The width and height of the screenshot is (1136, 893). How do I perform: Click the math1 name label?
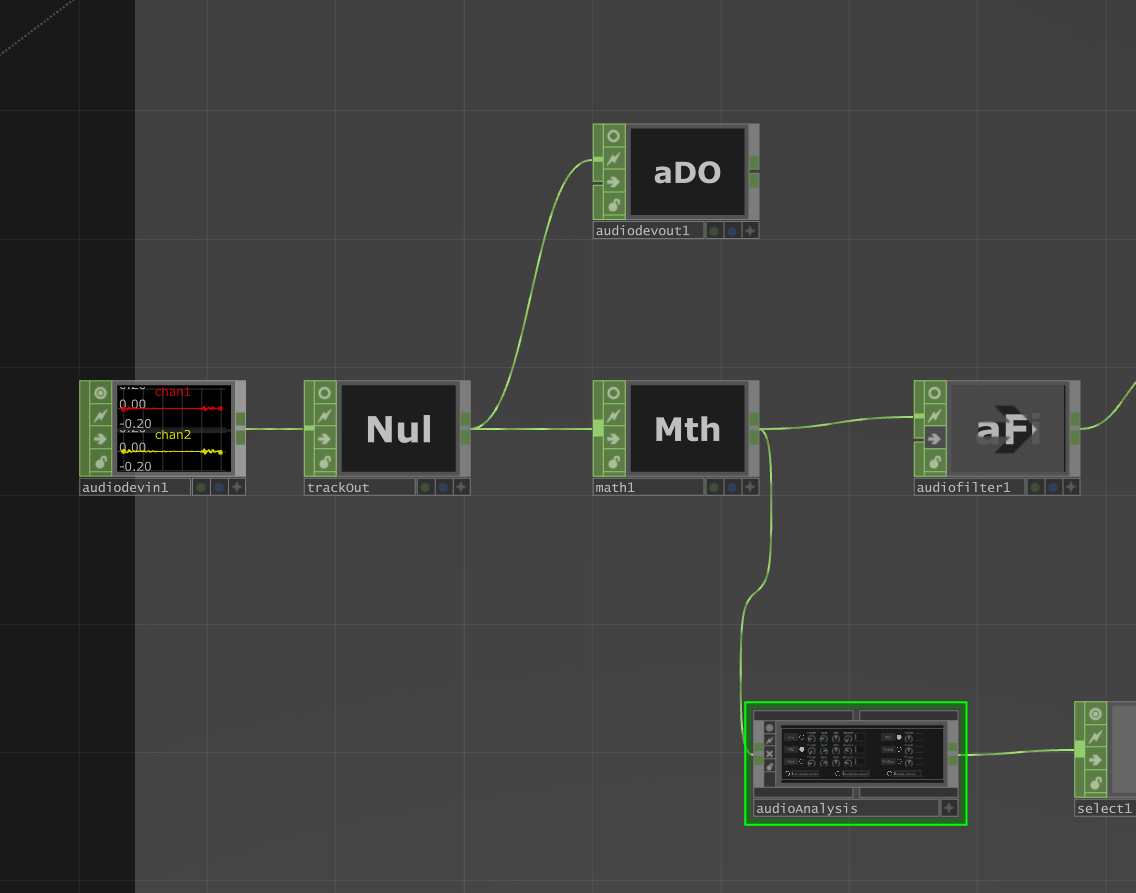click(648, 487)
